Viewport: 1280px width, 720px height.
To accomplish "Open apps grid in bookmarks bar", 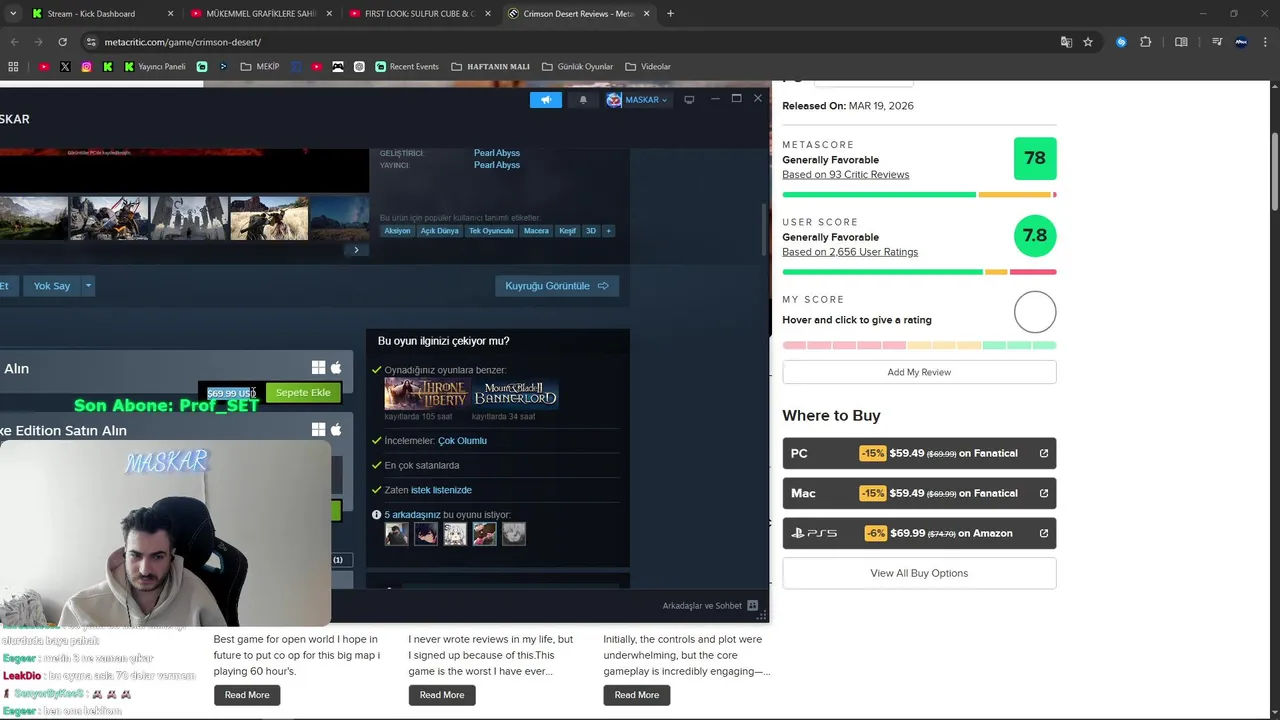I will pyautogui.click(x=13, y=67).
